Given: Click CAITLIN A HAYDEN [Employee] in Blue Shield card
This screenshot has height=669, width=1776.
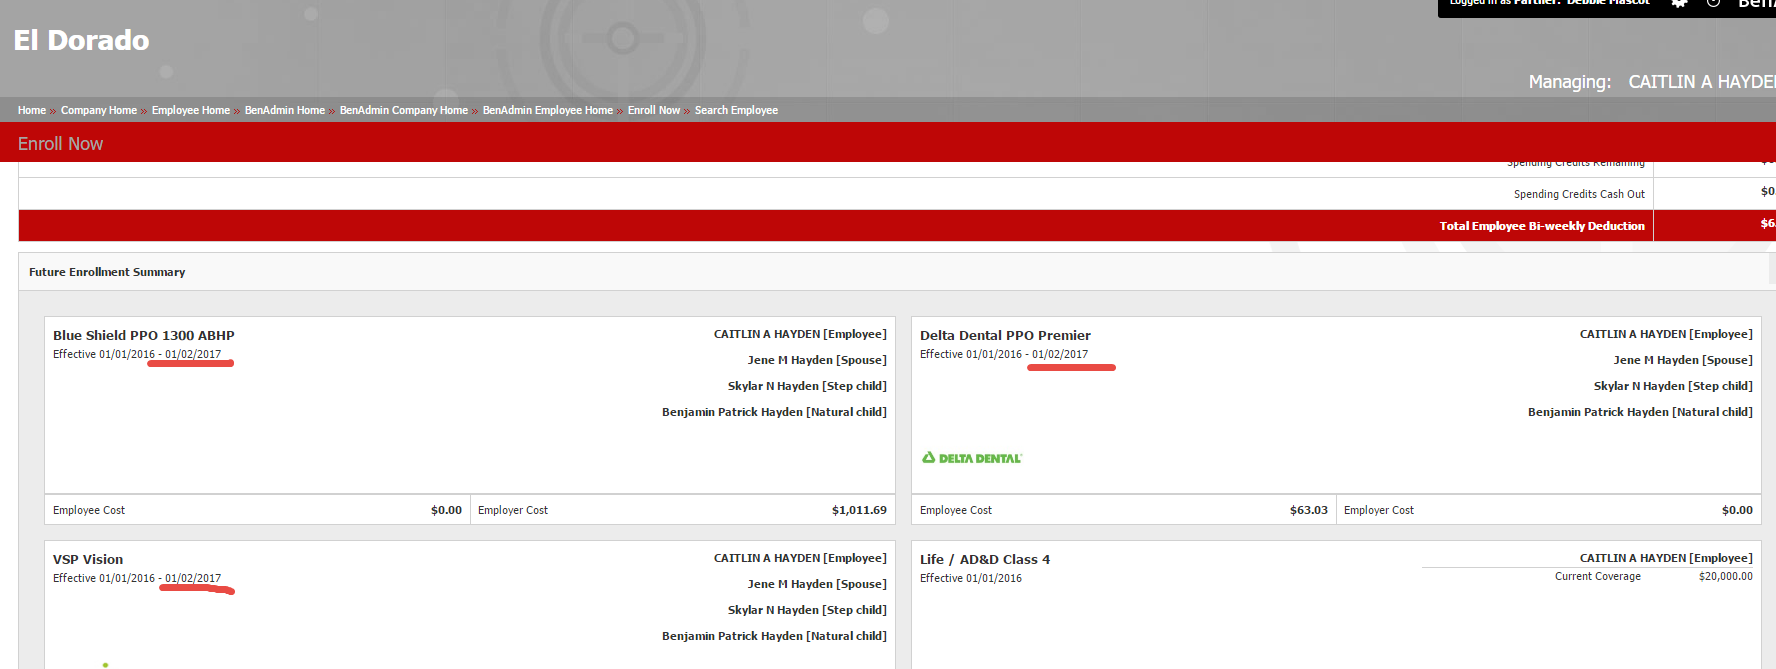Looking at the screenshot, I should coord(800,334).
